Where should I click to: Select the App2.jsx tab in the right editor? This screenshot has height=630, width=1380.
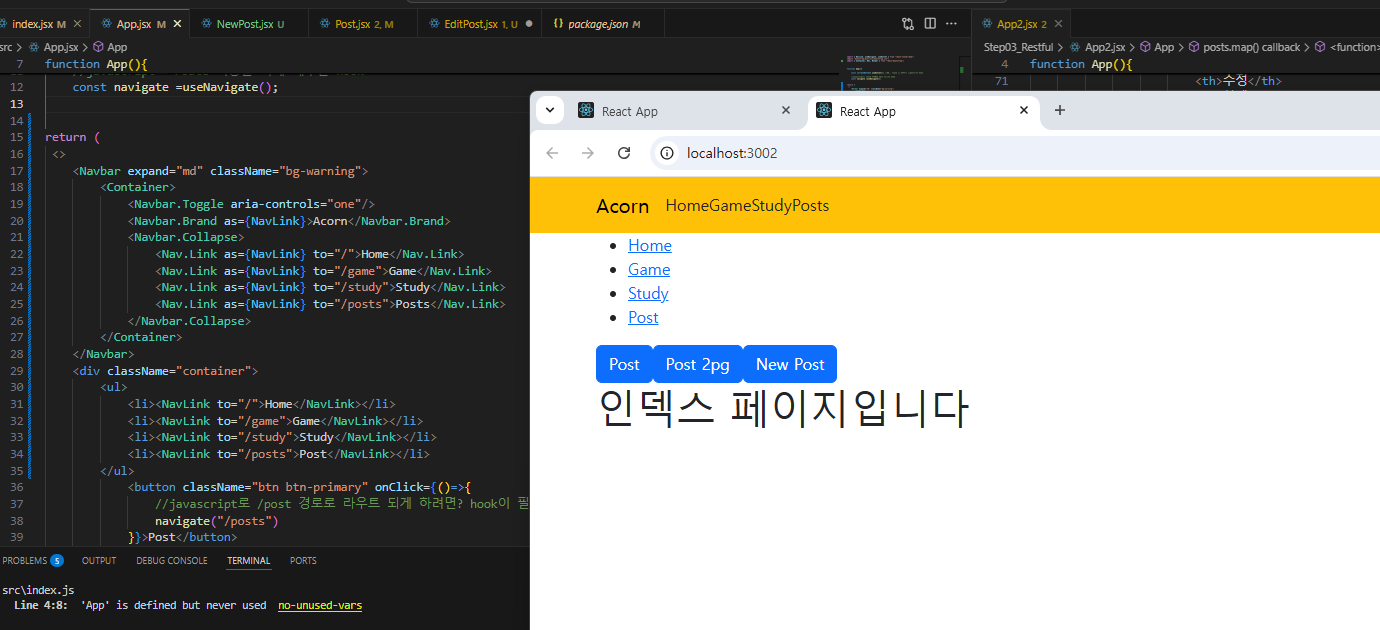[1020, 24]
